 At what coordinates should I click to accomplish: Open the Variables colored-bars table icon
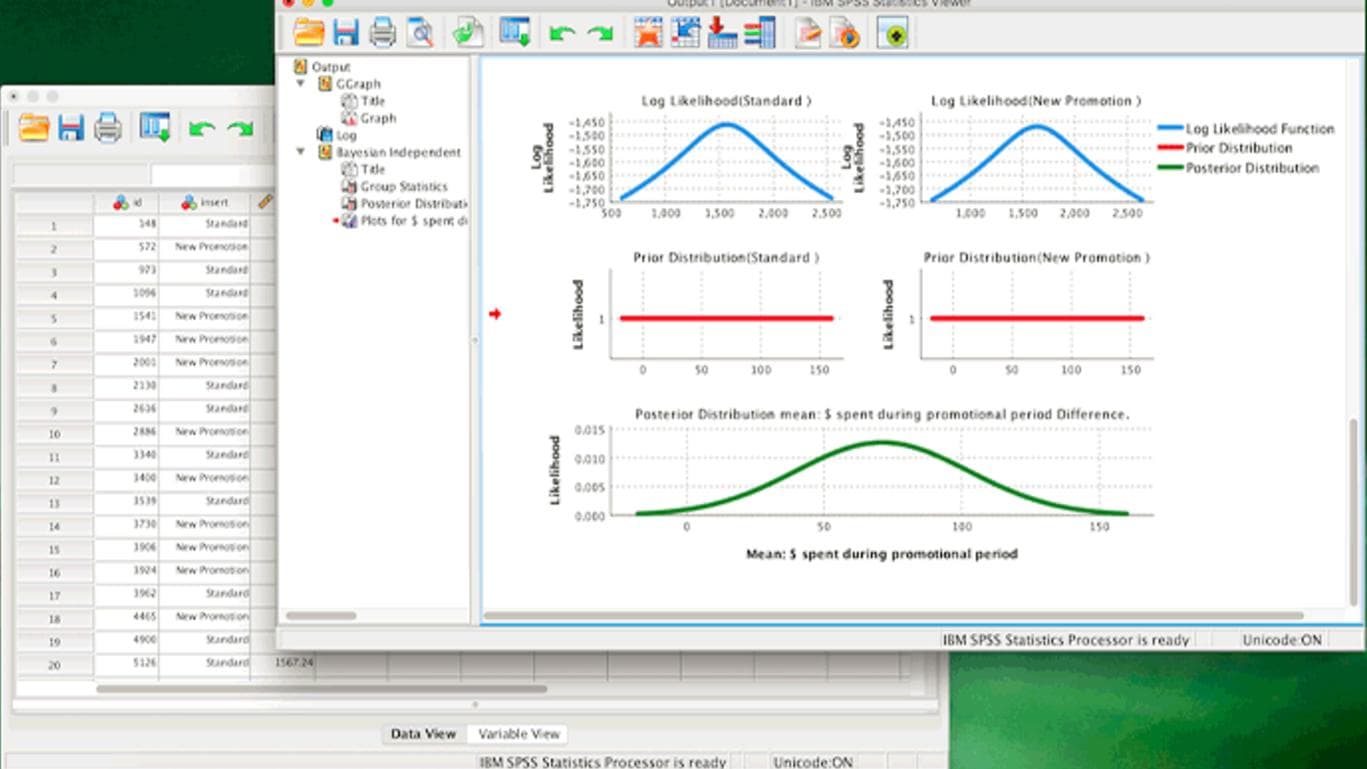pyautogui.click(x=759, y=33)
